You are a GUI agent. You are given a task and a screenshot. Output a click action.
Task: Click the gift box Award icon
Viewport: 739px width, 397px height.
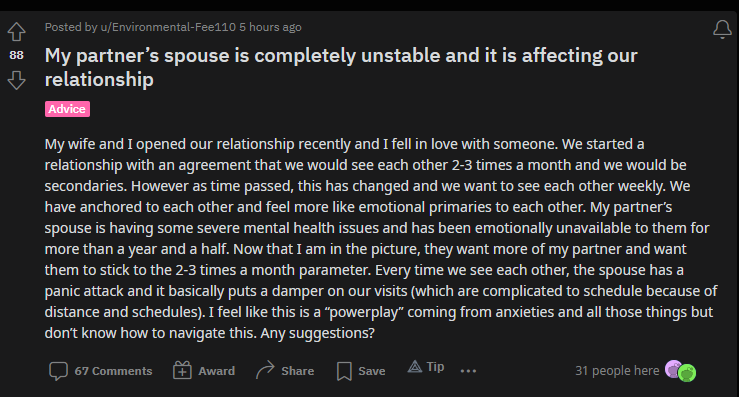point(182,371)
